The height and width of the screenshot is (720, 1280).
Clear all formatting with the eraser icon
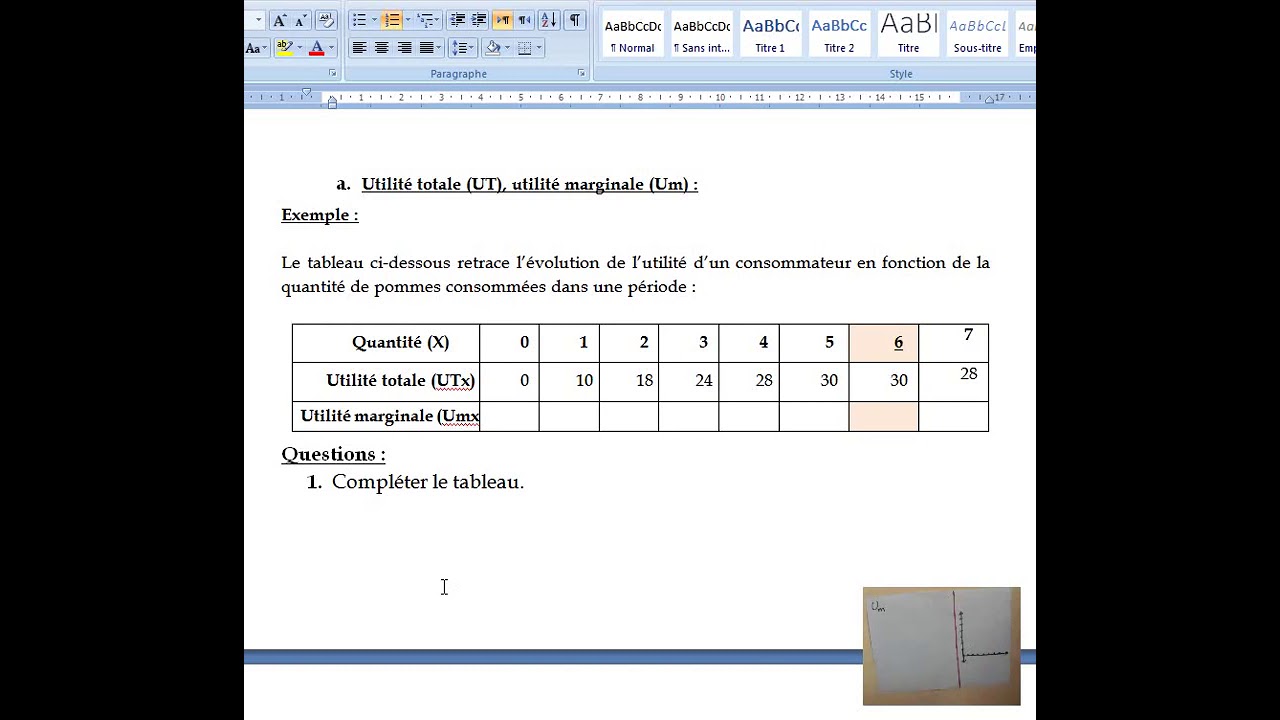coord(326,20)
